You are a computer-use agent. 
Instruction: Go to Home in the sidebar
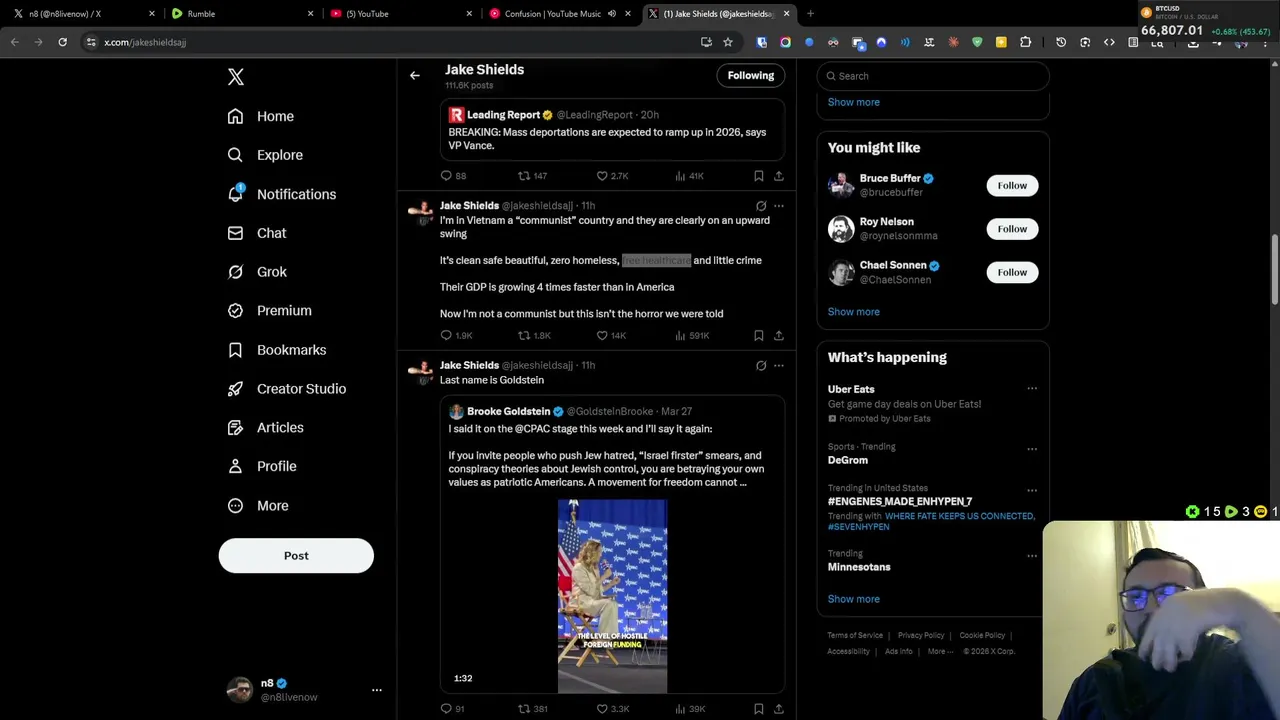coord(261,117)
